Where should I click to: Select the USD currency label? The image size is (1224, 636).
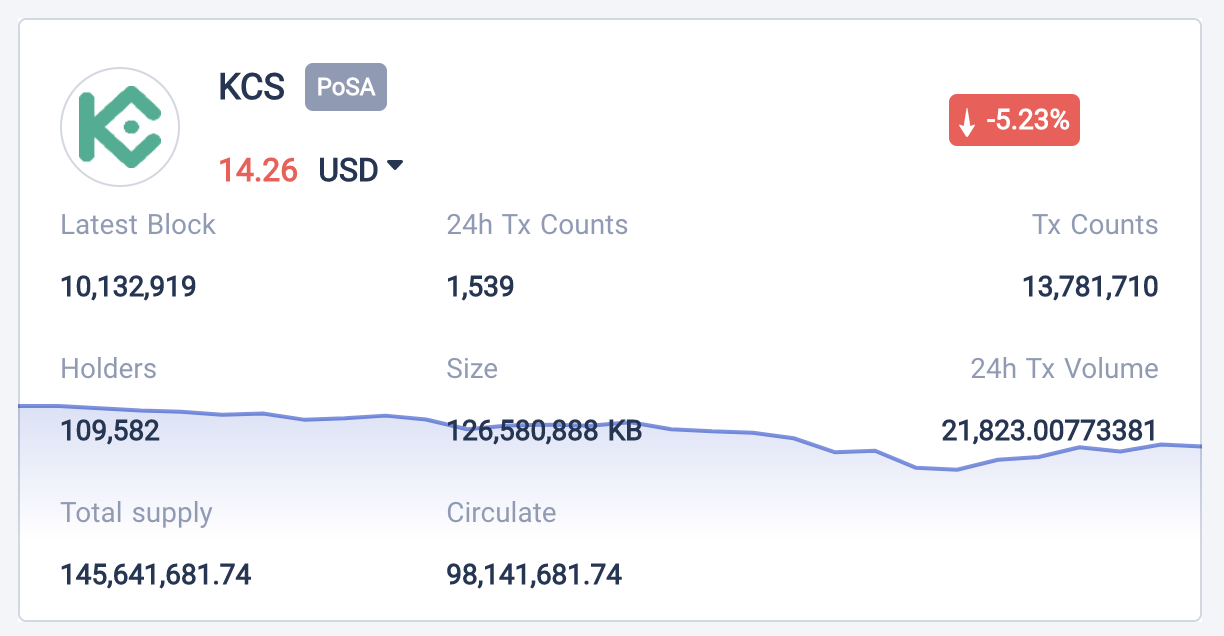tap(348, 170)
